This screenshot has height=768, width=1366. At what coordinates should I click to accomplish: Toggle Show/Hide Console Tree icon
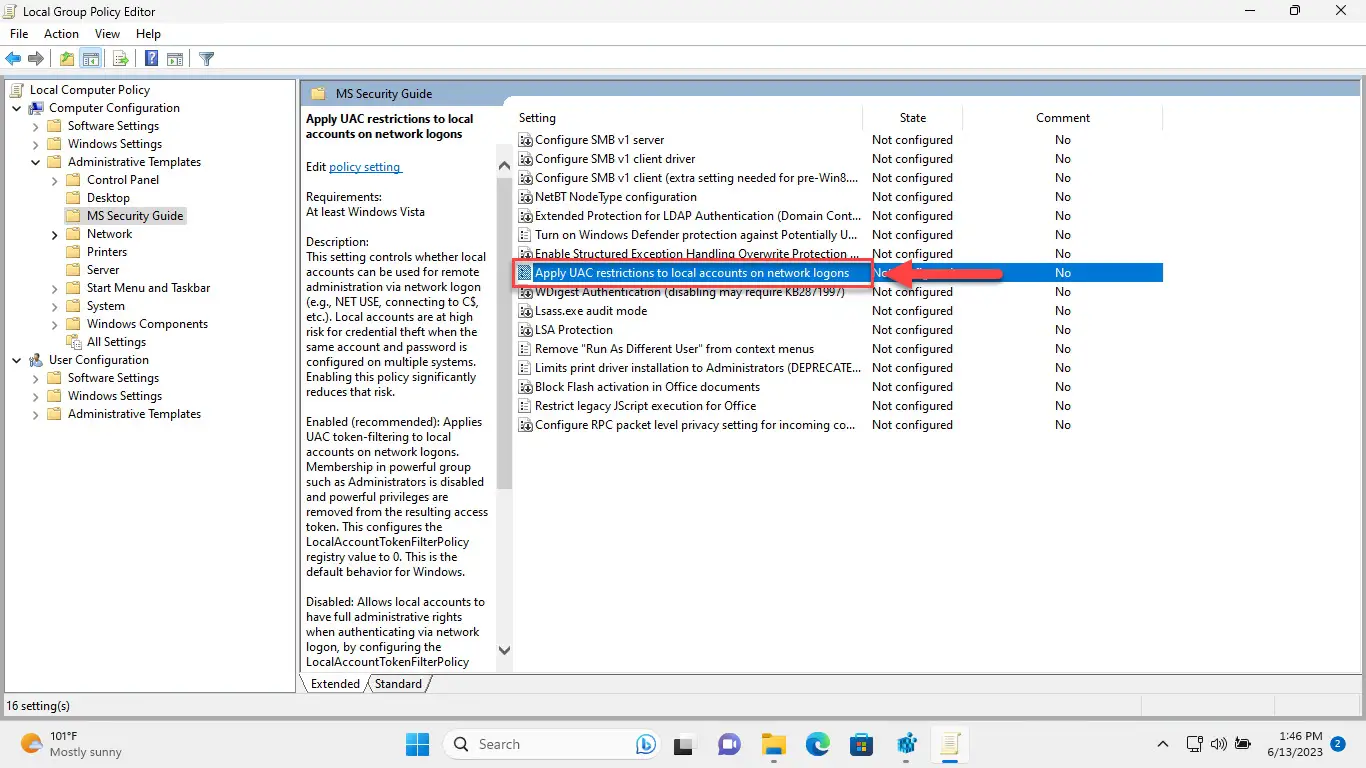click(x=90, y=59)
